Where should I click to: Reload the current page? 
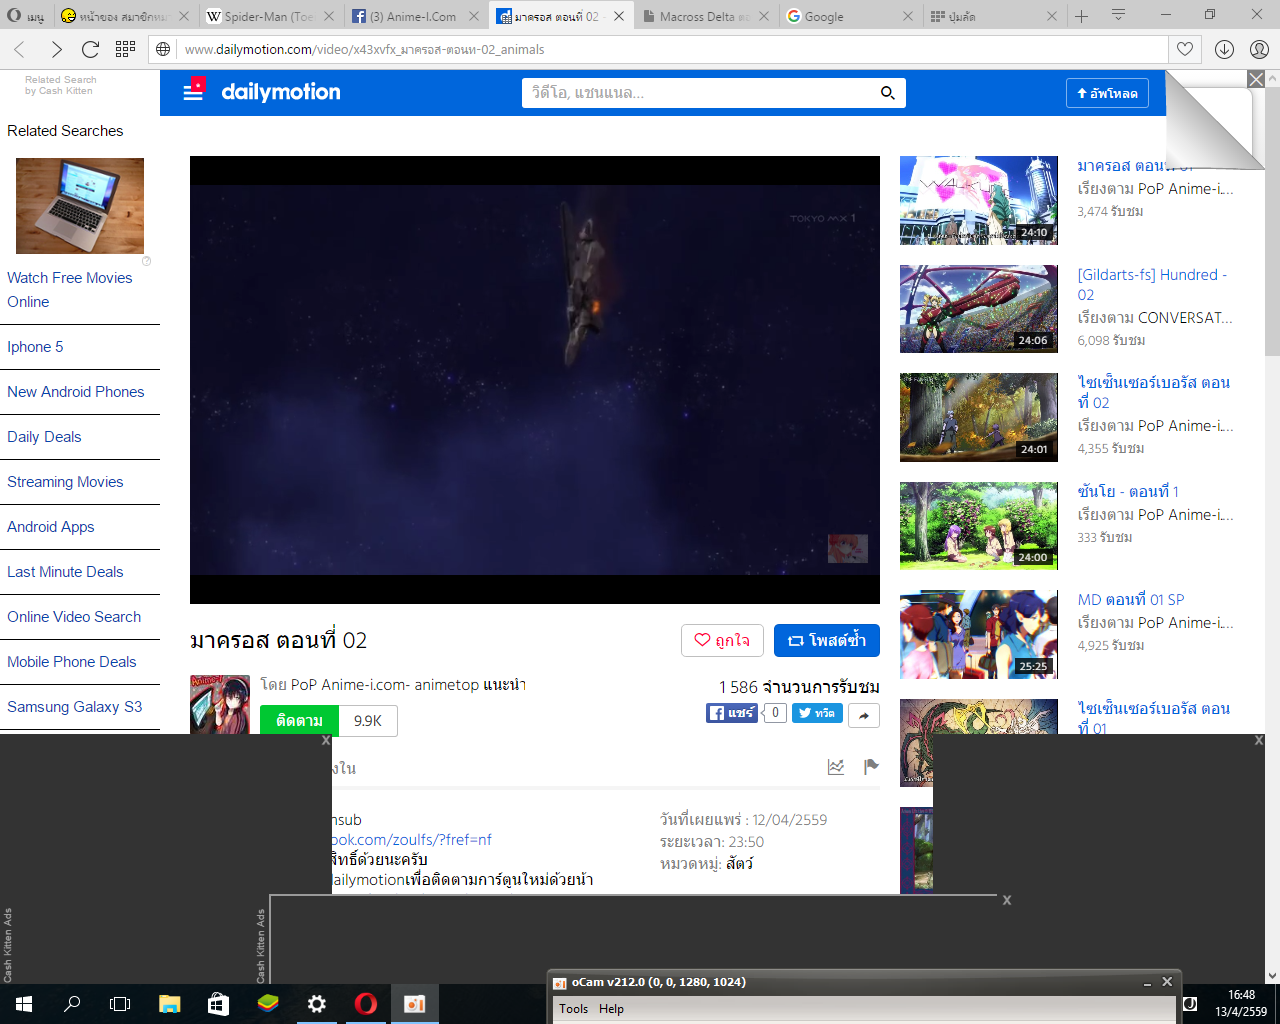(x=90, y=49)
